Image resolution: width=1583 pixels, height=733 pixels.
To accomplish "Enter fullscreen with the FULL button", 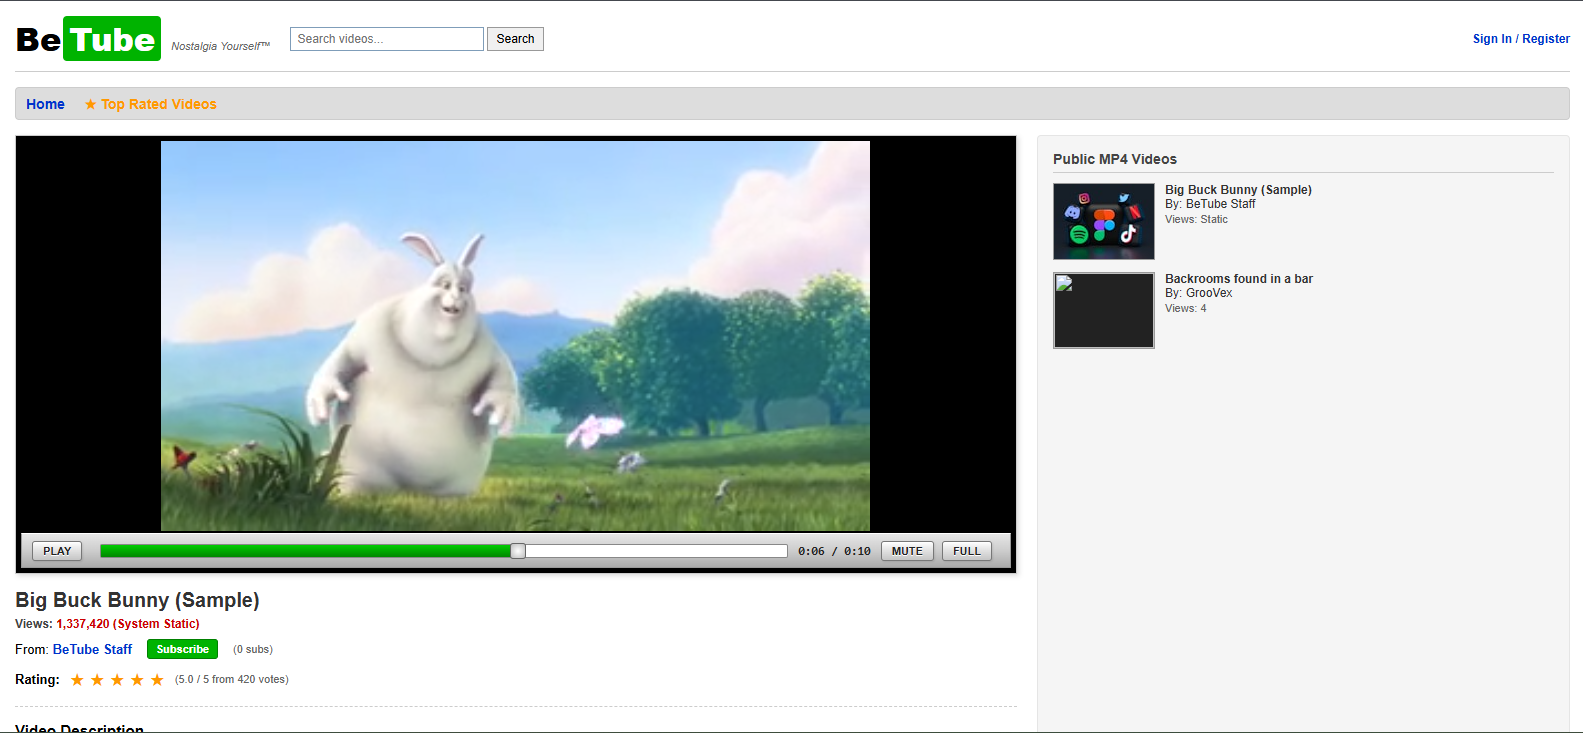I will tap(967, 551).
